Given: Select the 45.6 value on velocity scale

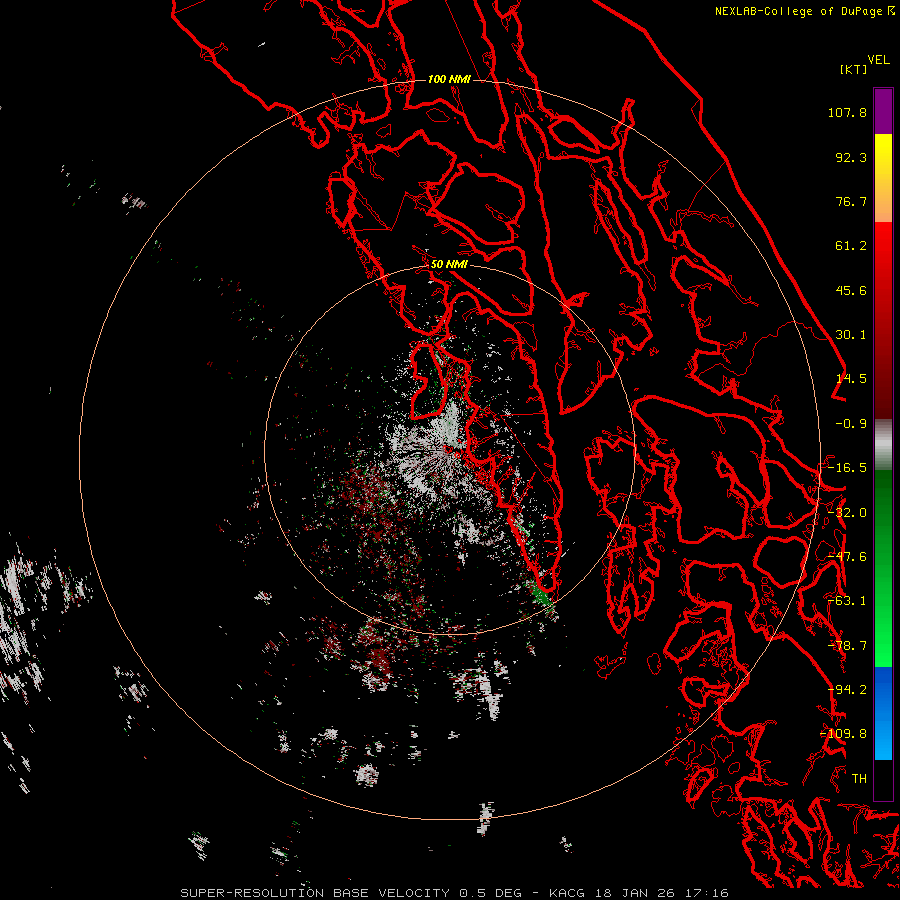Looking at the screenshot, I should coord(851,290).
